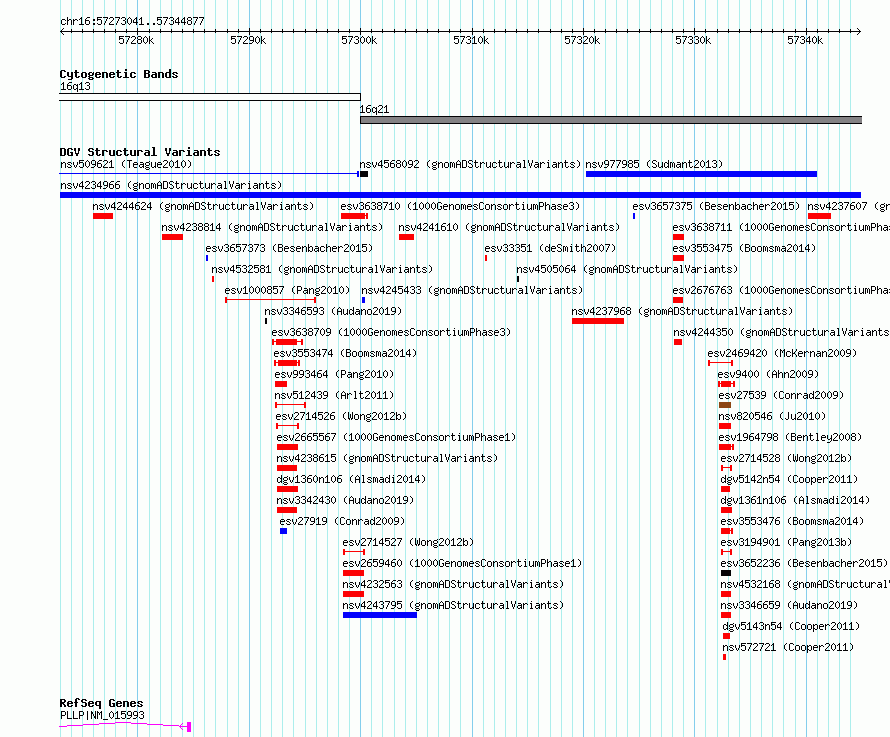Click esv1964798 (Bentley2008) label
890x737 pixels.
(x=790, y=437)
